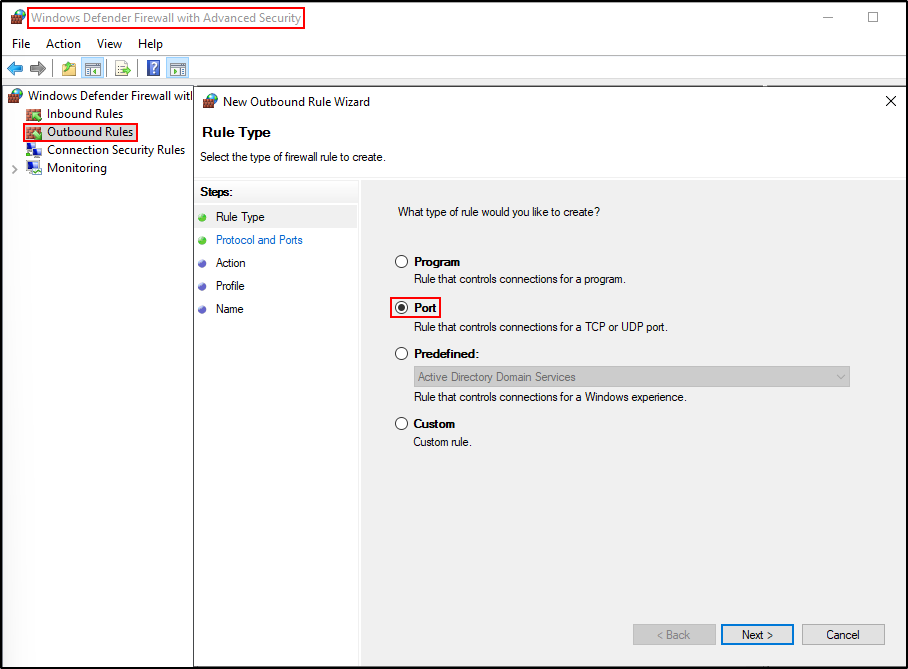Screen dimensions: 908x669
Task: Minimize the firewall window
Action: pyautogui.click(x=828, y=17)
